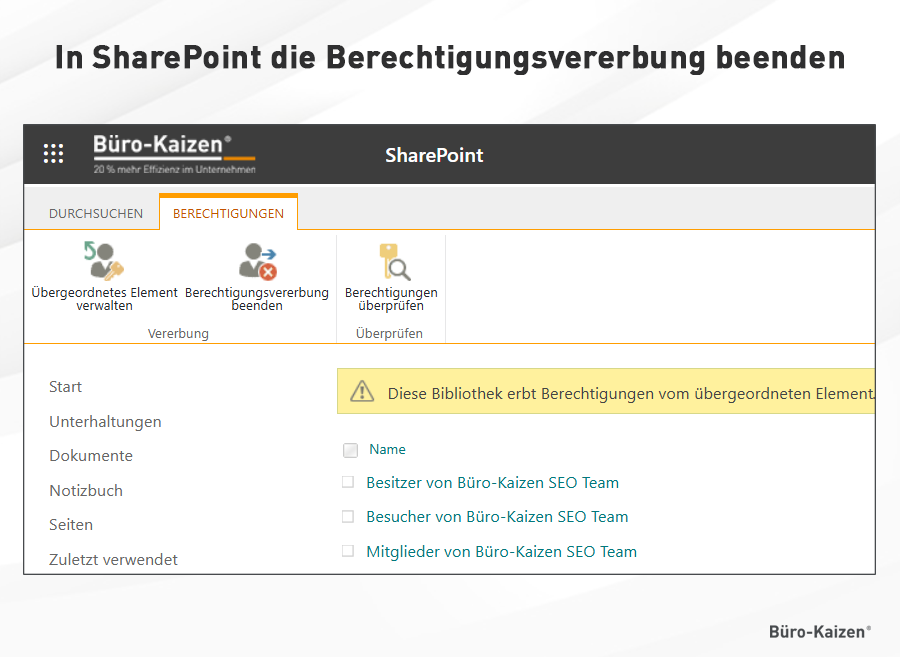Open Start in the left navigation

(65, 387)
